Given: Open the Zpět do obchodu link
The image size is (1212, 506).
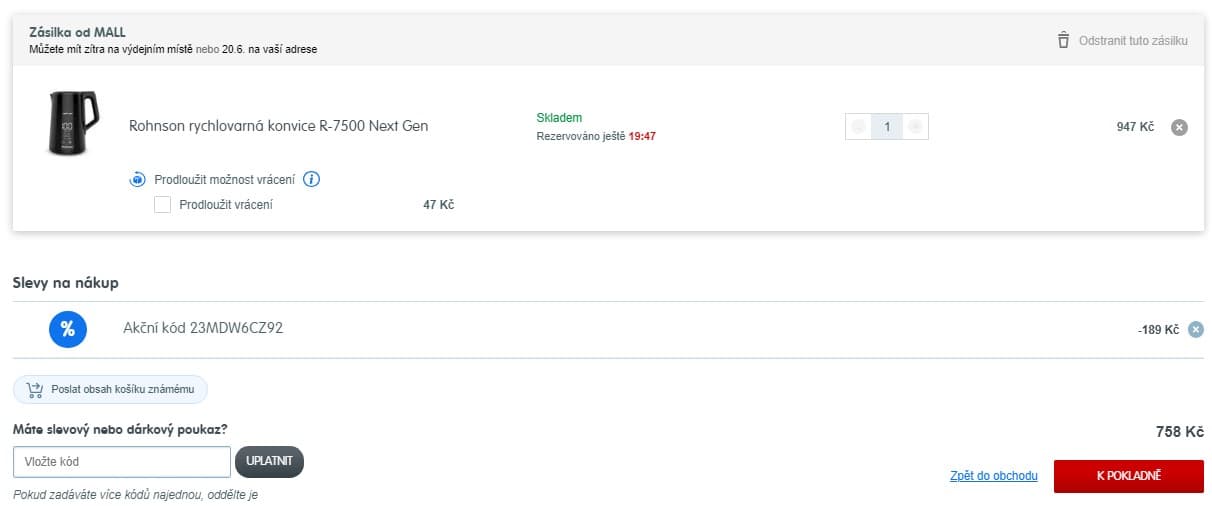Looking at the screenshot, I should pos(994,476).
